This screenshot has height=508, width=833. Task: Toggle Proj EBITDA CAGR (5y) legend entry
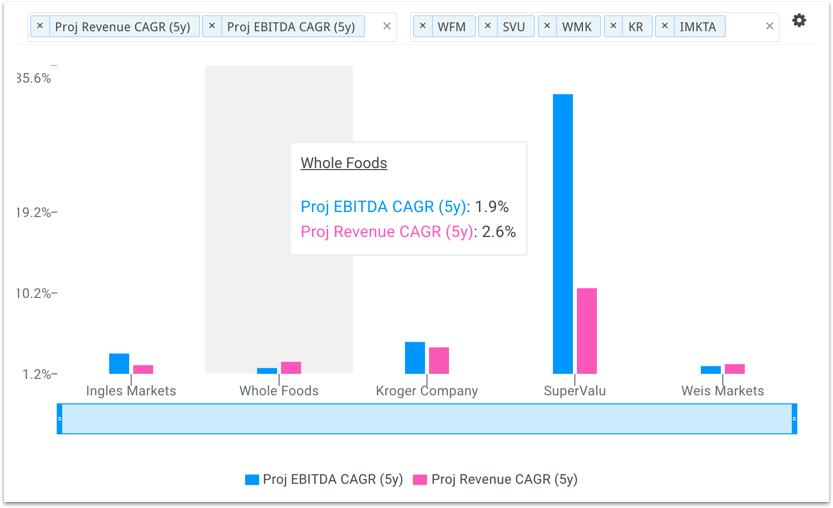tap(324, 479)
